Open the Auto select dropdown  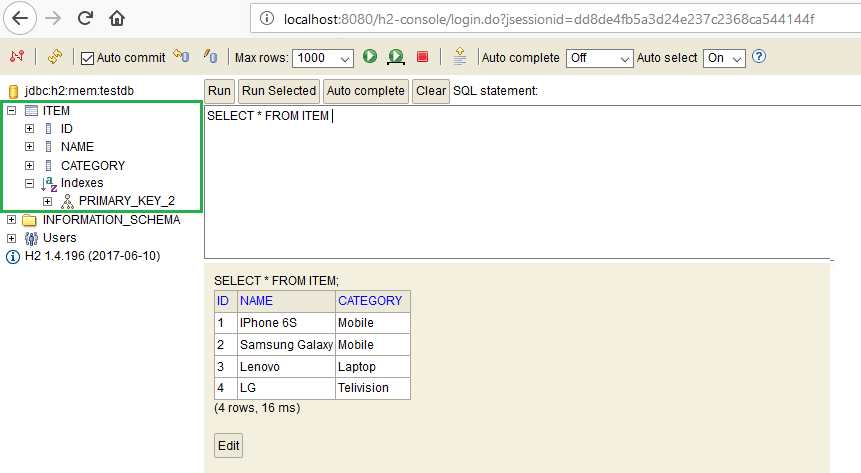coord(724,58)
